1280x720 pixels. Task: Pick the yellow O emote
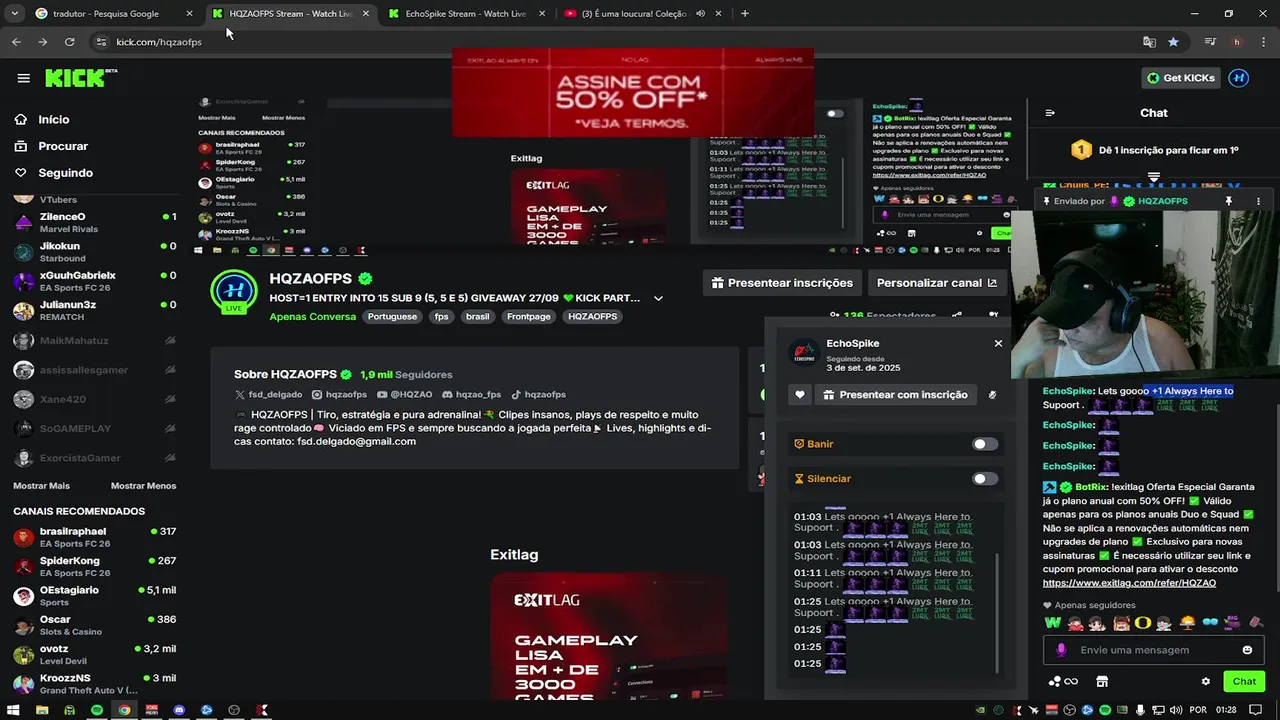point(1142,623)
